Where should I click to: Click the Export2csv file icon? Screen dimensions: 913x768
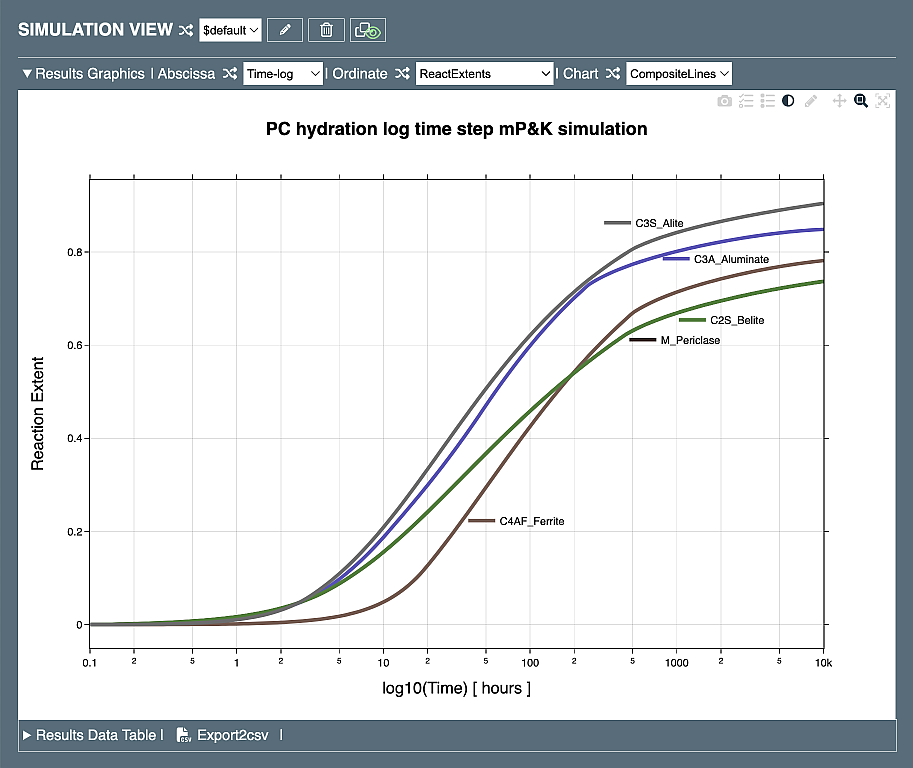(x=183, y=735)
